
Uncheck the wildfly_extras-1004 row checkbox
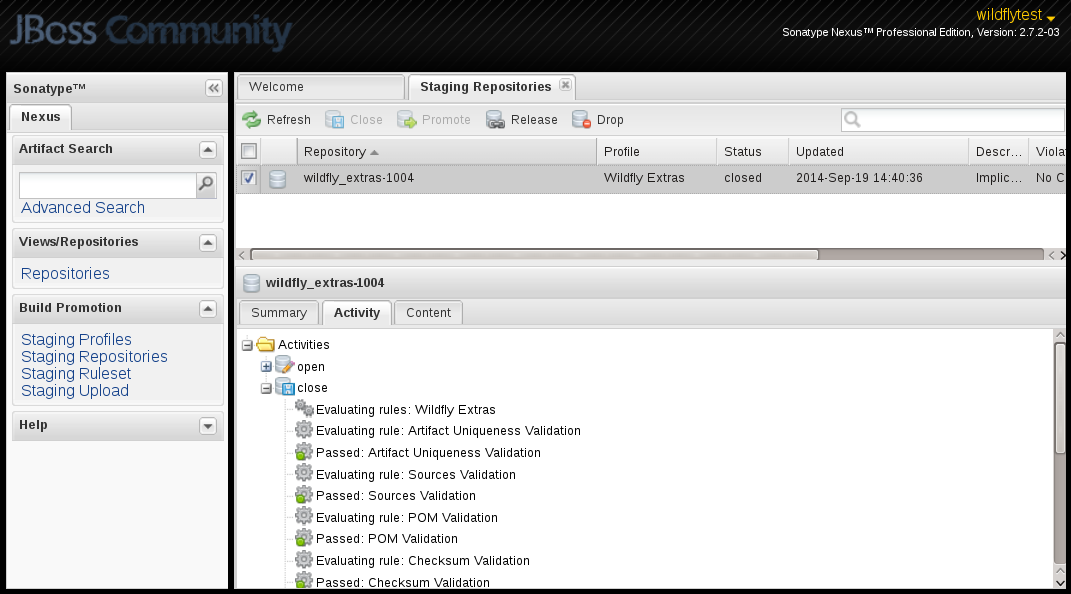249,178
